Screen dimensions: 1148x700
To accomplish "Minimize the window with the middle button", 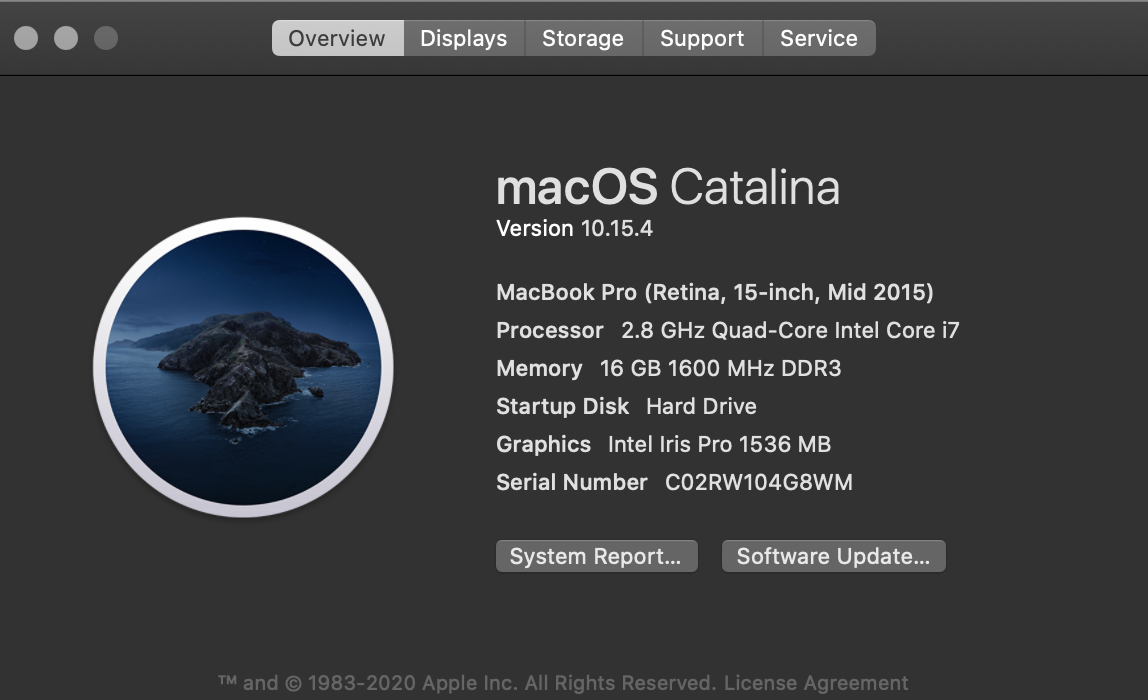I will (66, 38).
